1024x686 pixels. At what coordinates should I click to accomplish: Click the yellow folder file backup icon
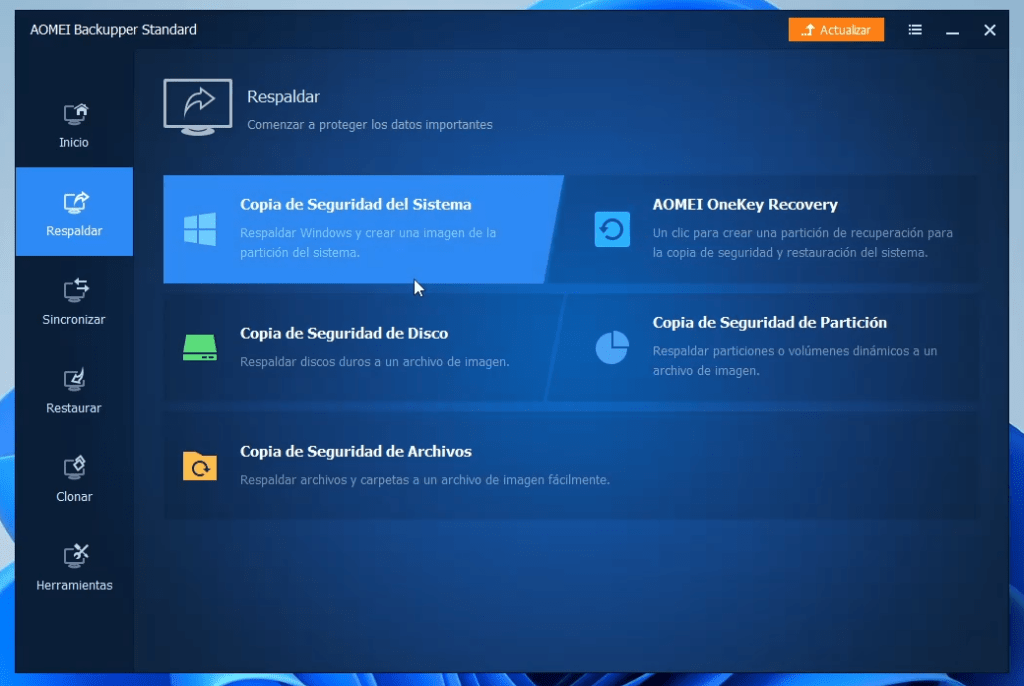200,466
